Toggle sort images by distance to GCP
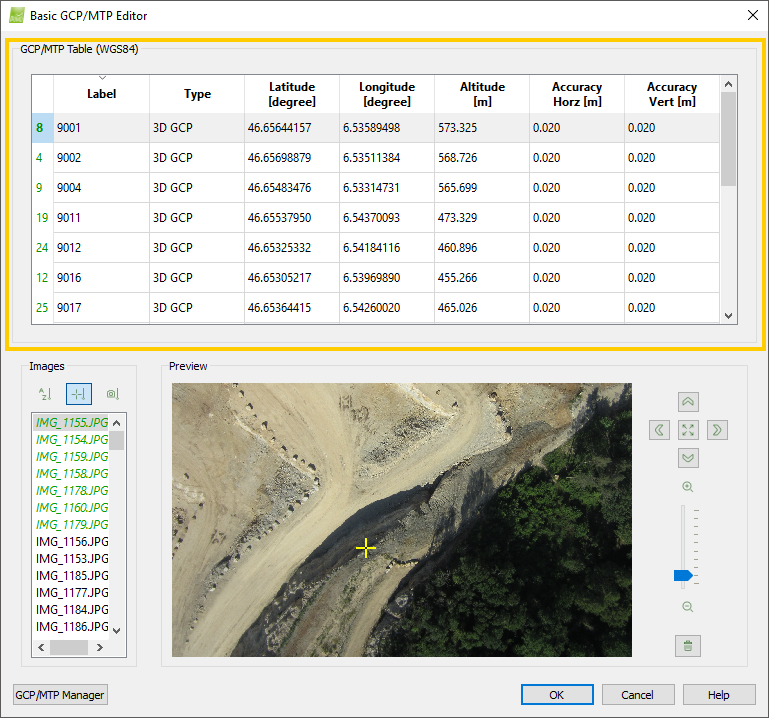This screenshot has height=718, width=769. point(78,394)
